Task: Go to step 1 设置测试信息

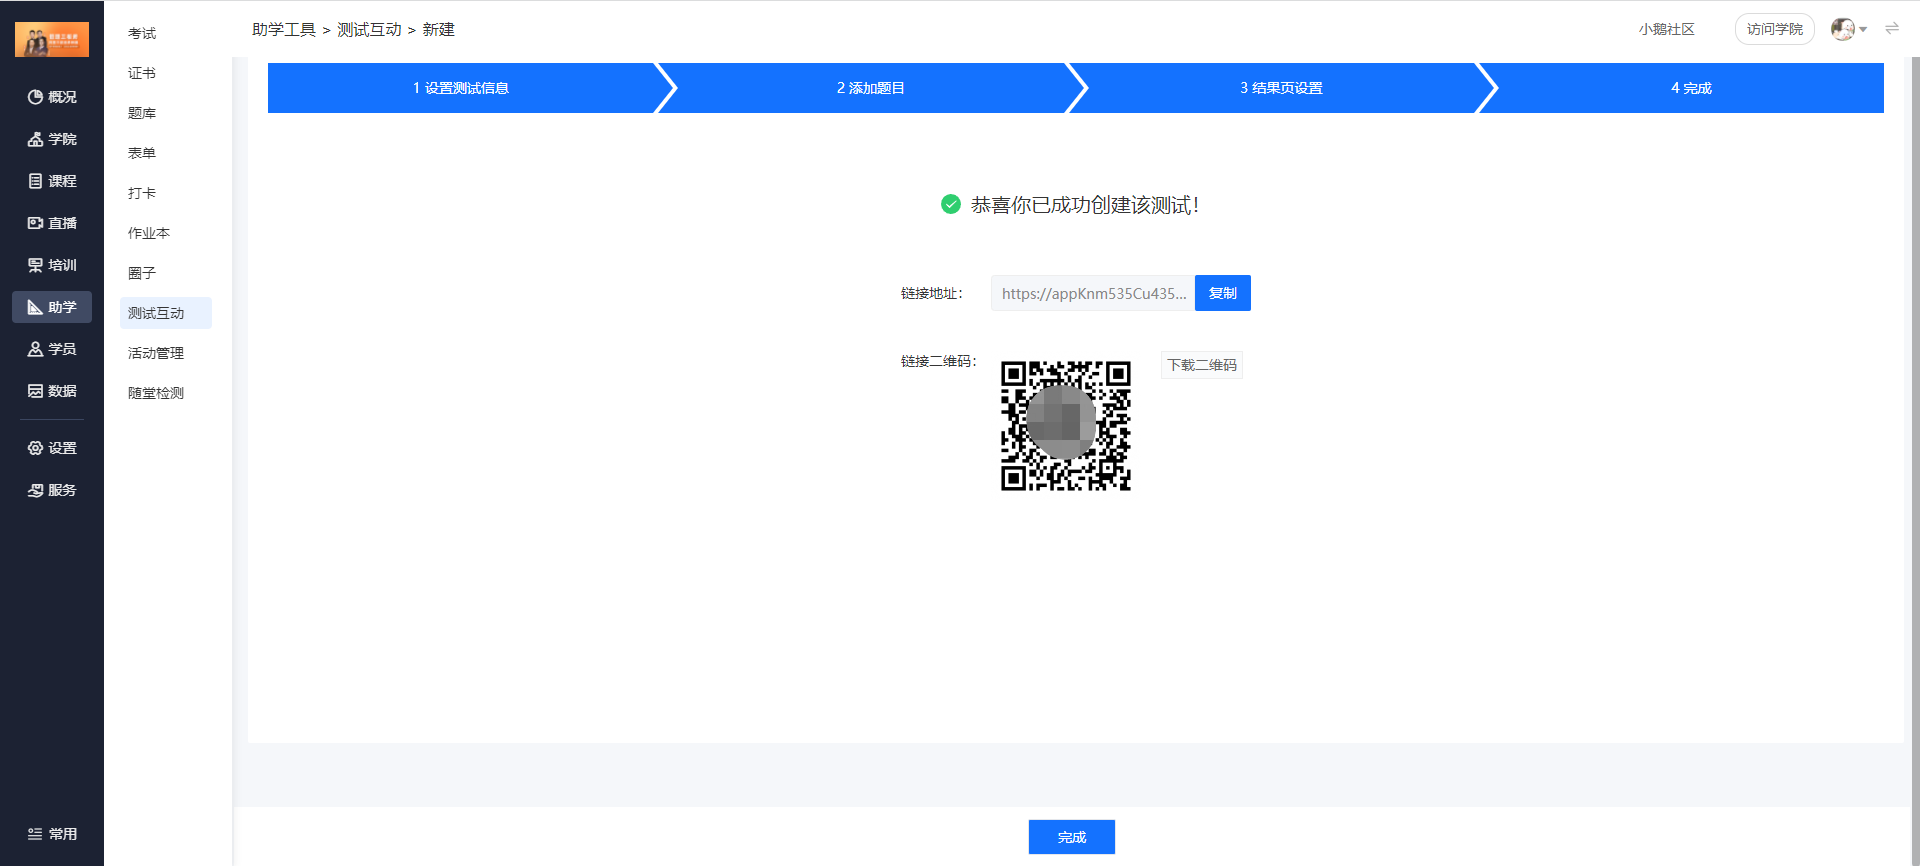Action: pos(461,88)
